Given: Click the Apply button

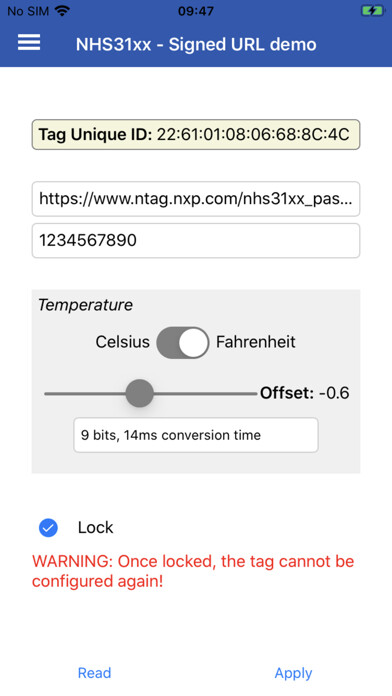Looking at the screenshot, I should point(293,673).
